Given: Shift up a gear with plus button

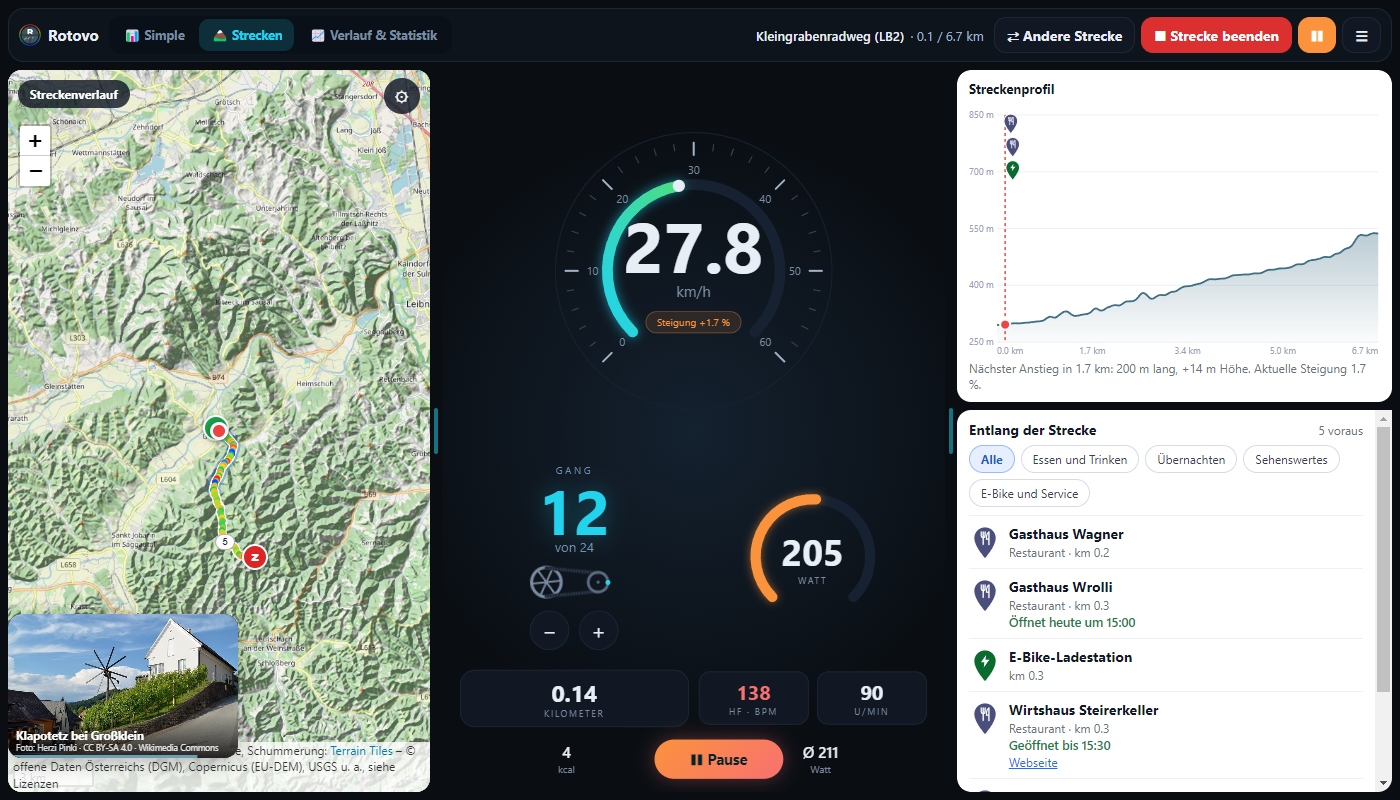Looking at the screenshot, I should point(598,631).
